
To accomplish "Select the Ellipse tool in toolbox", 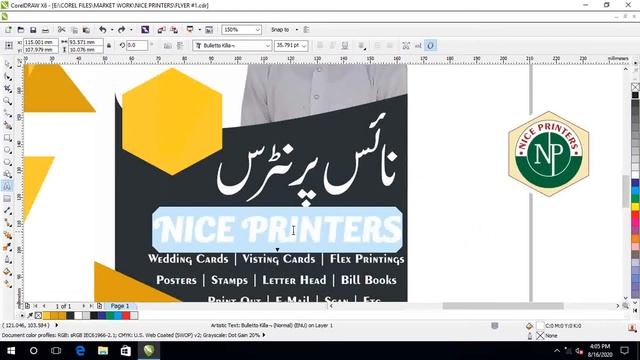I will [7, 150].
